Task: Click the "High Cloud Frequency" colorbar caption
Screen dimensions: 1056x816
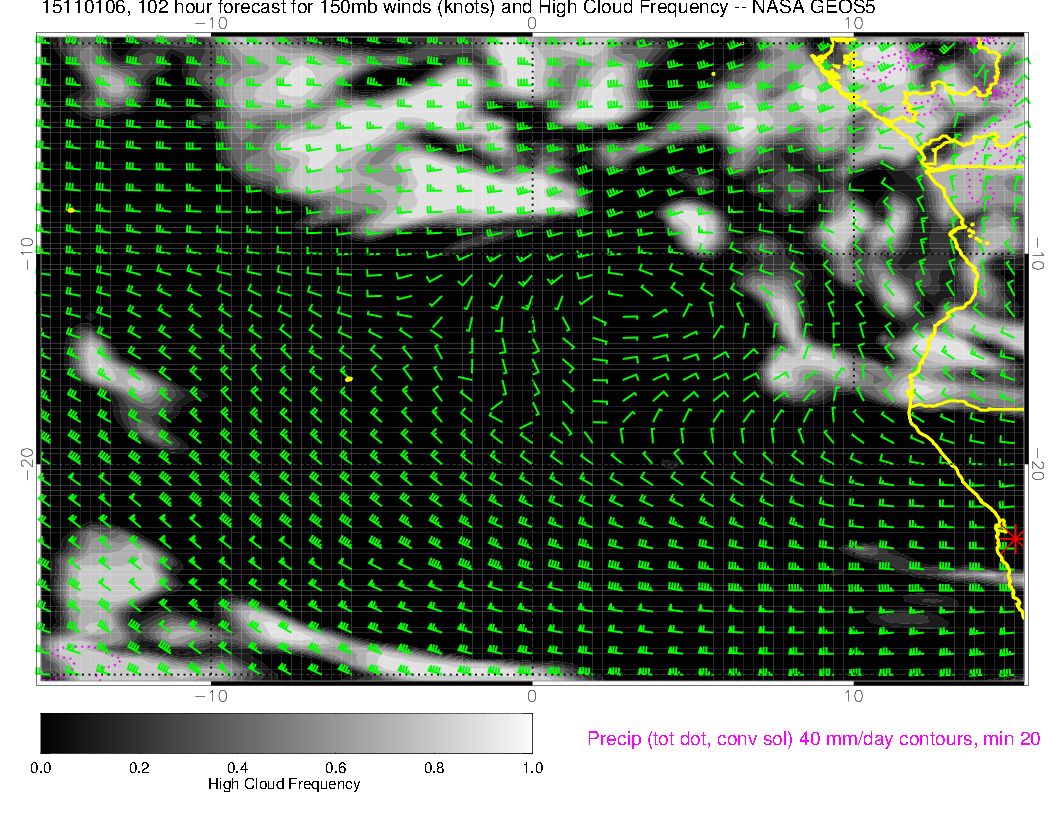Action: coord(284,785)
